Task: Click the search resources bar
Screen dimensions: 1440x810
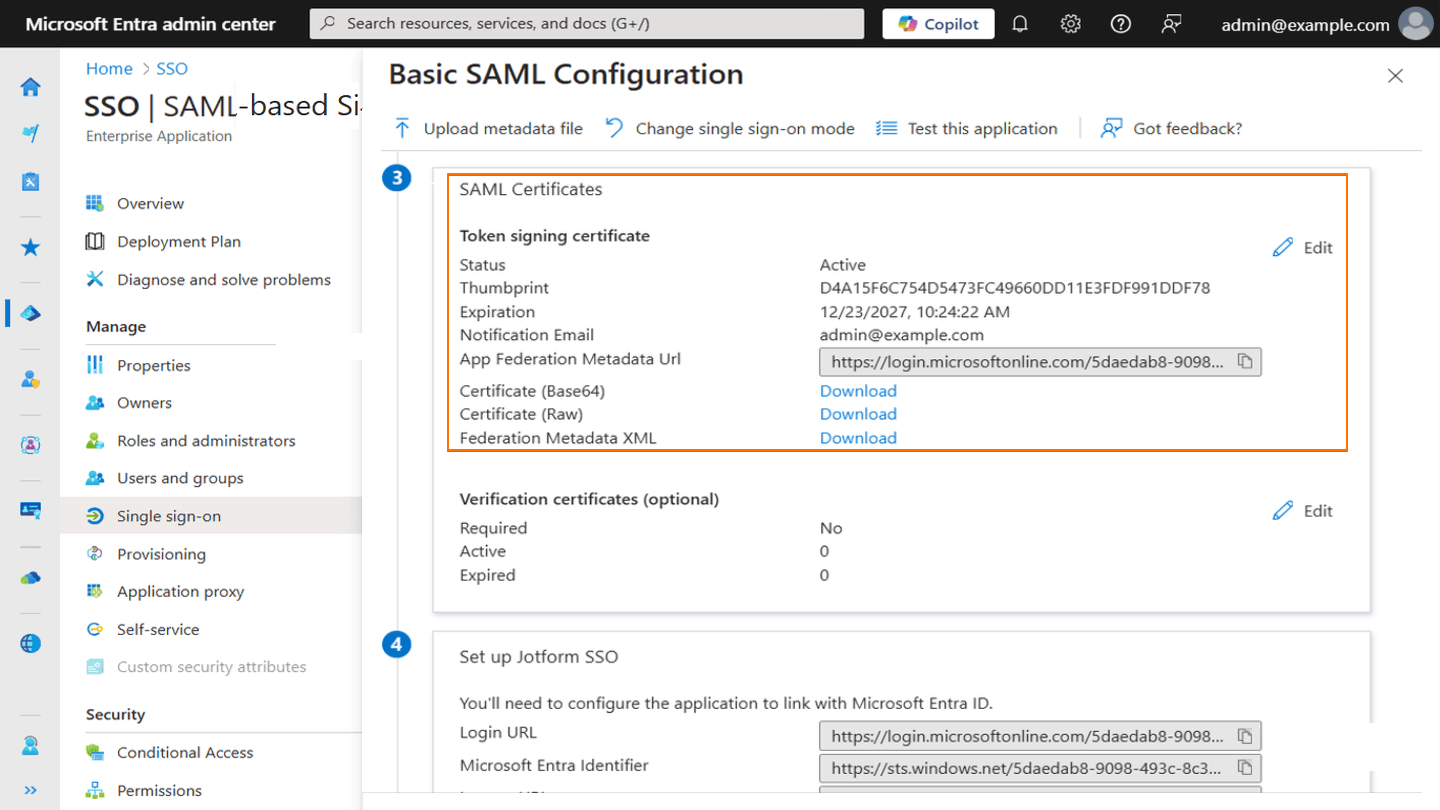Action: pyautogui.click(x=590, y=23)
